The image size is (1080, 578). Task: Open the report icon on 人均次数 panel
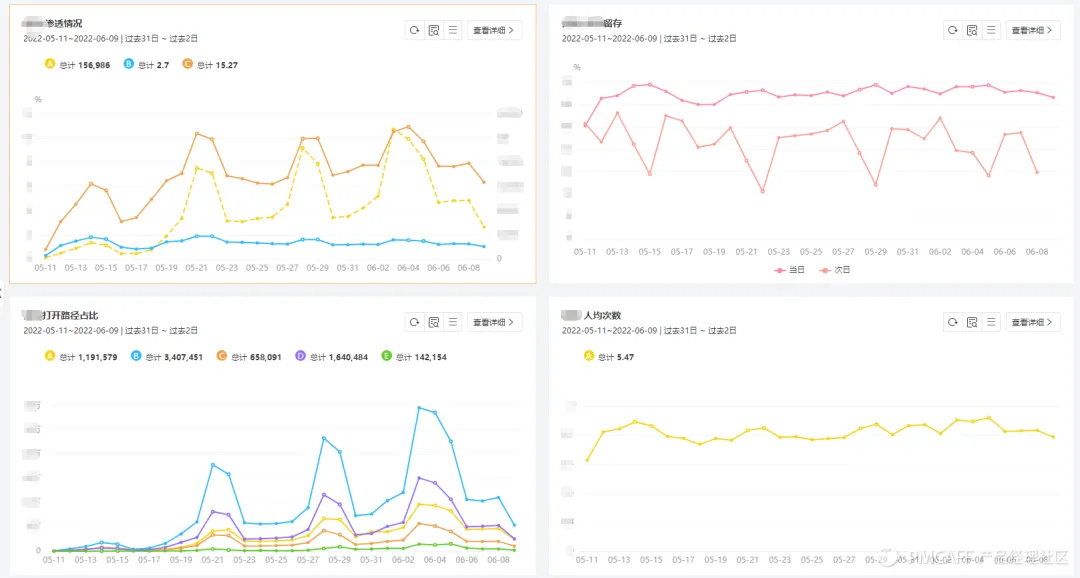coord(971,321)
